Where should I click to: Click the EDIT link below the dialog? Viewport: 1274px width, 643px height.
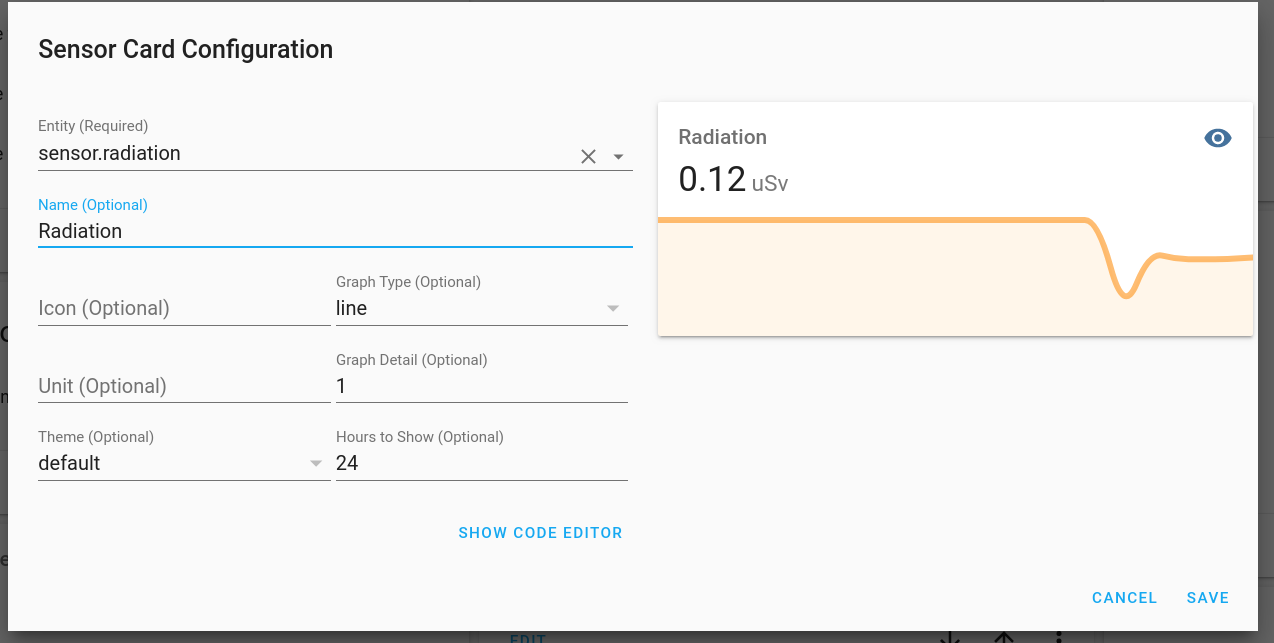click(528, 638)
